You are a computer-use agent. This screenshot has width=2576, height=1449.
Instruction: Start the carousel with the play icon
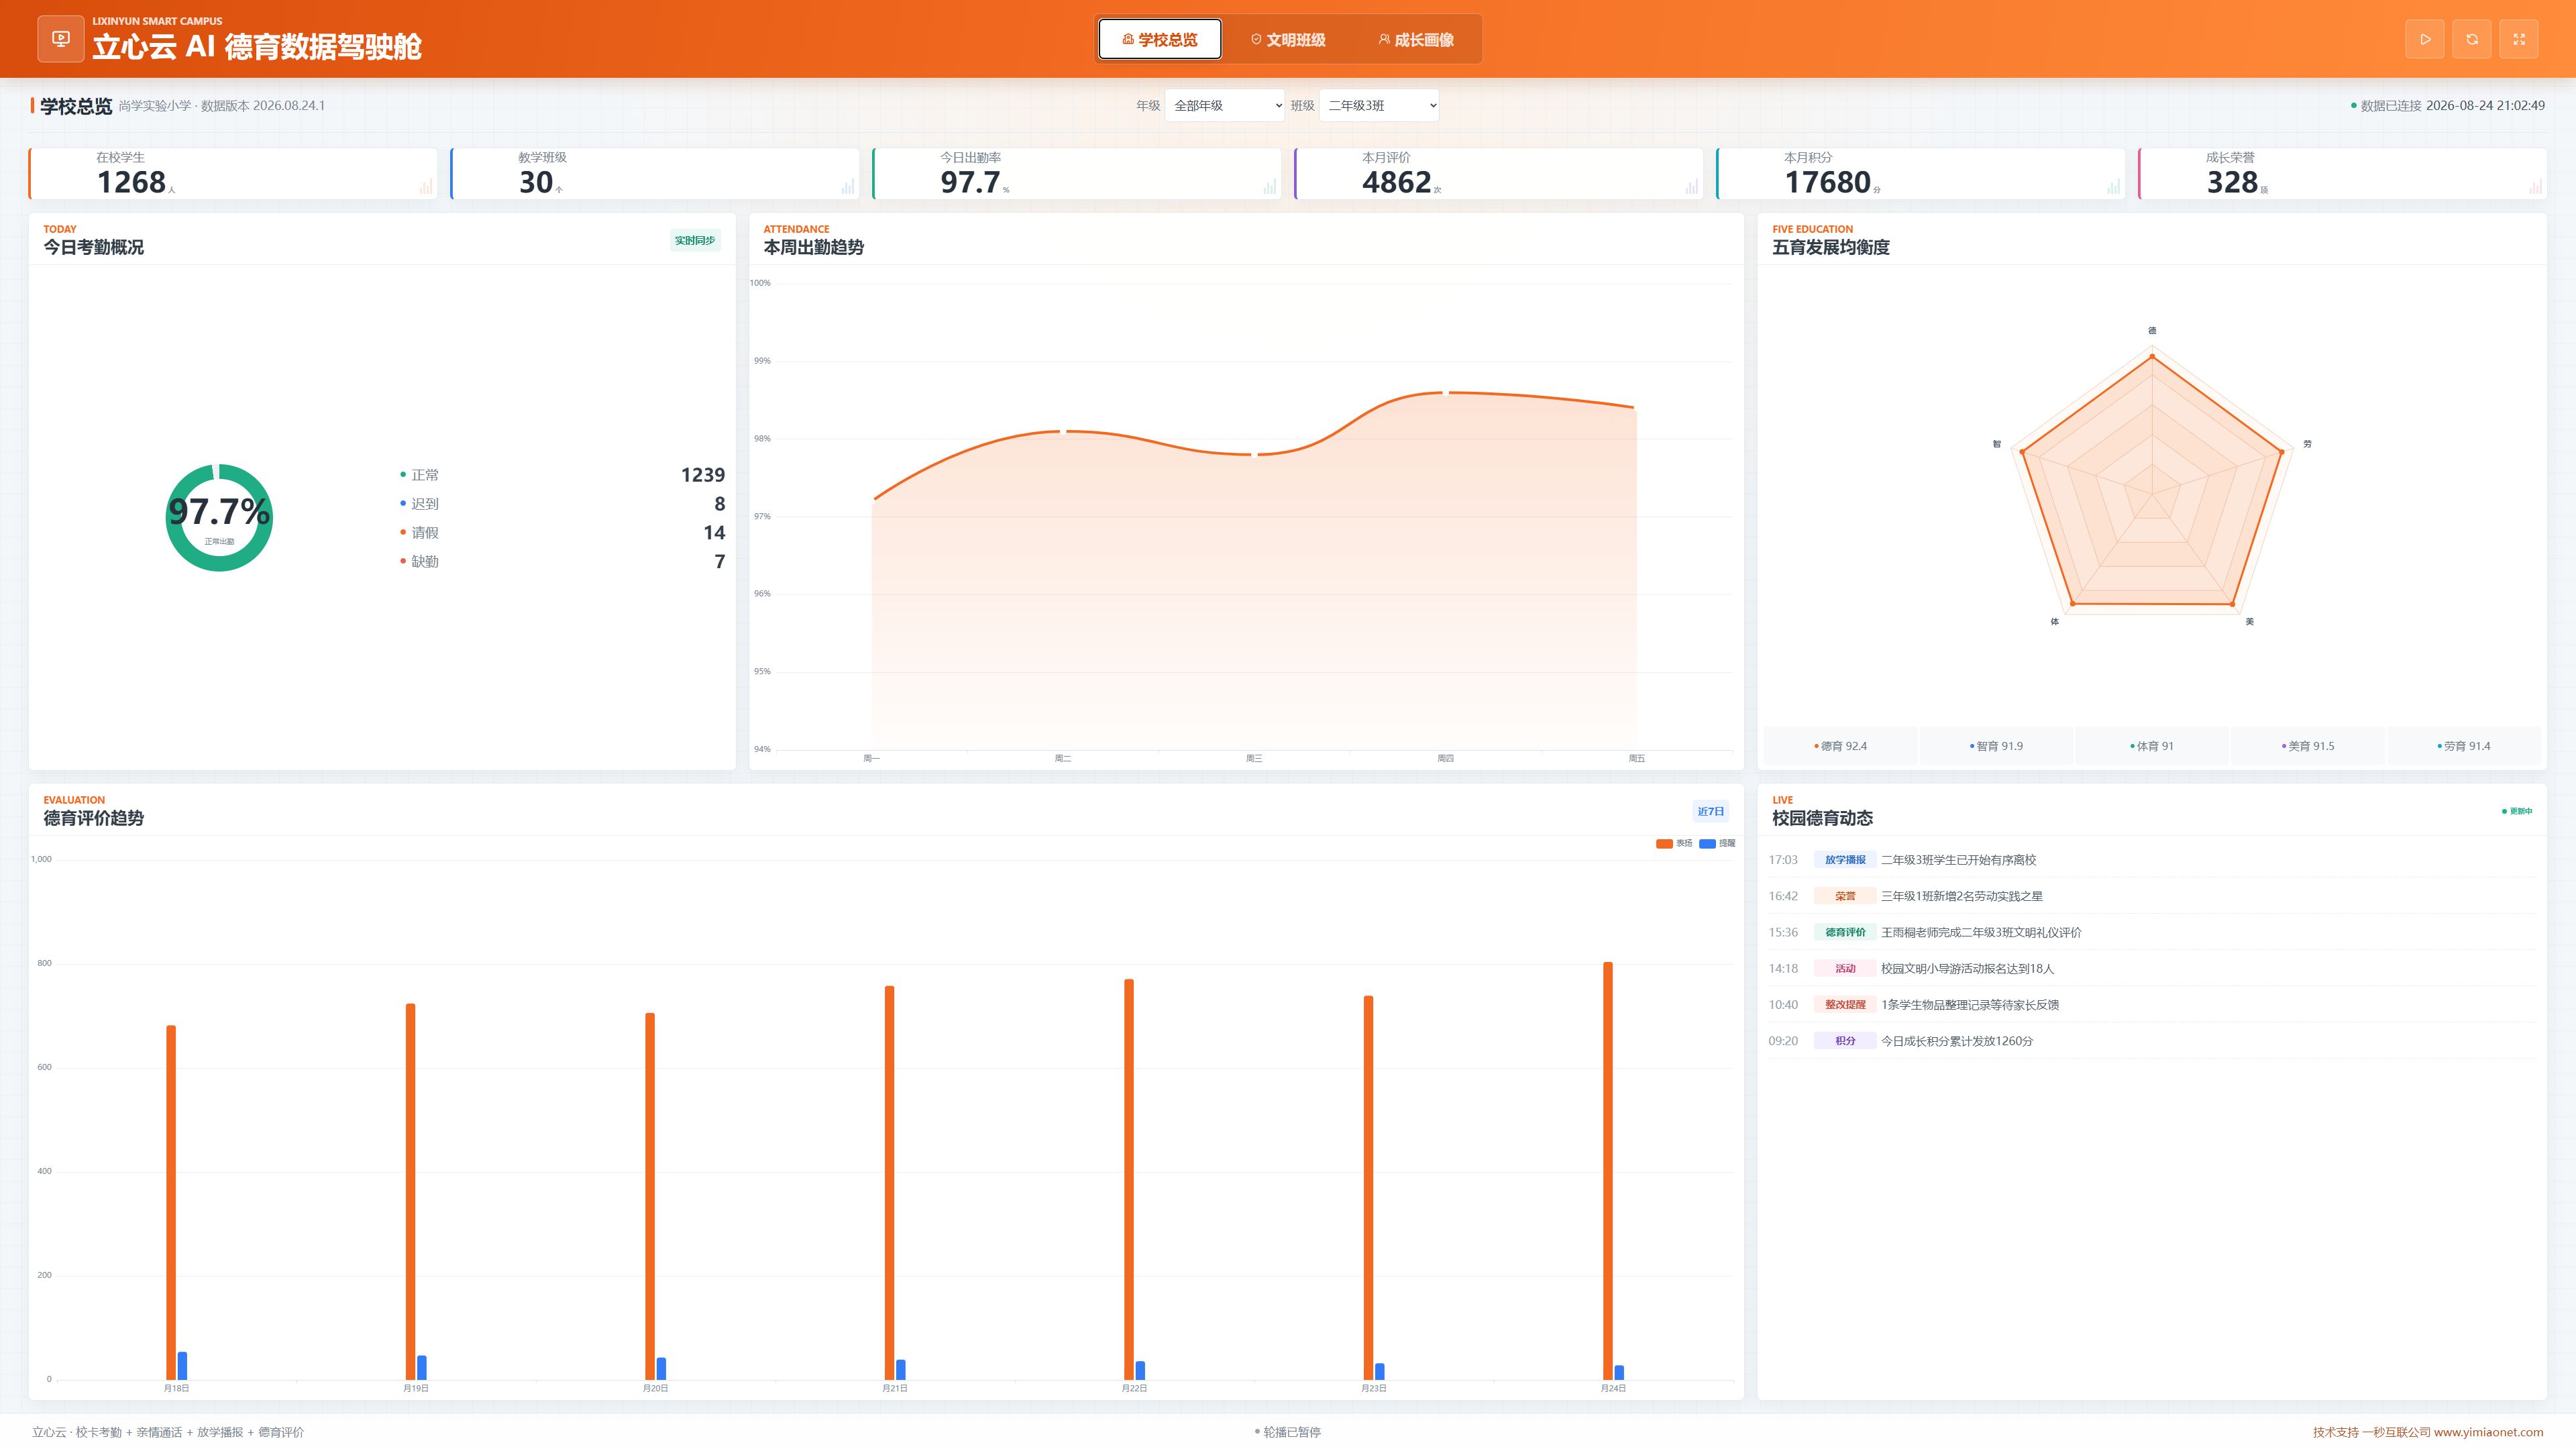2424,39
